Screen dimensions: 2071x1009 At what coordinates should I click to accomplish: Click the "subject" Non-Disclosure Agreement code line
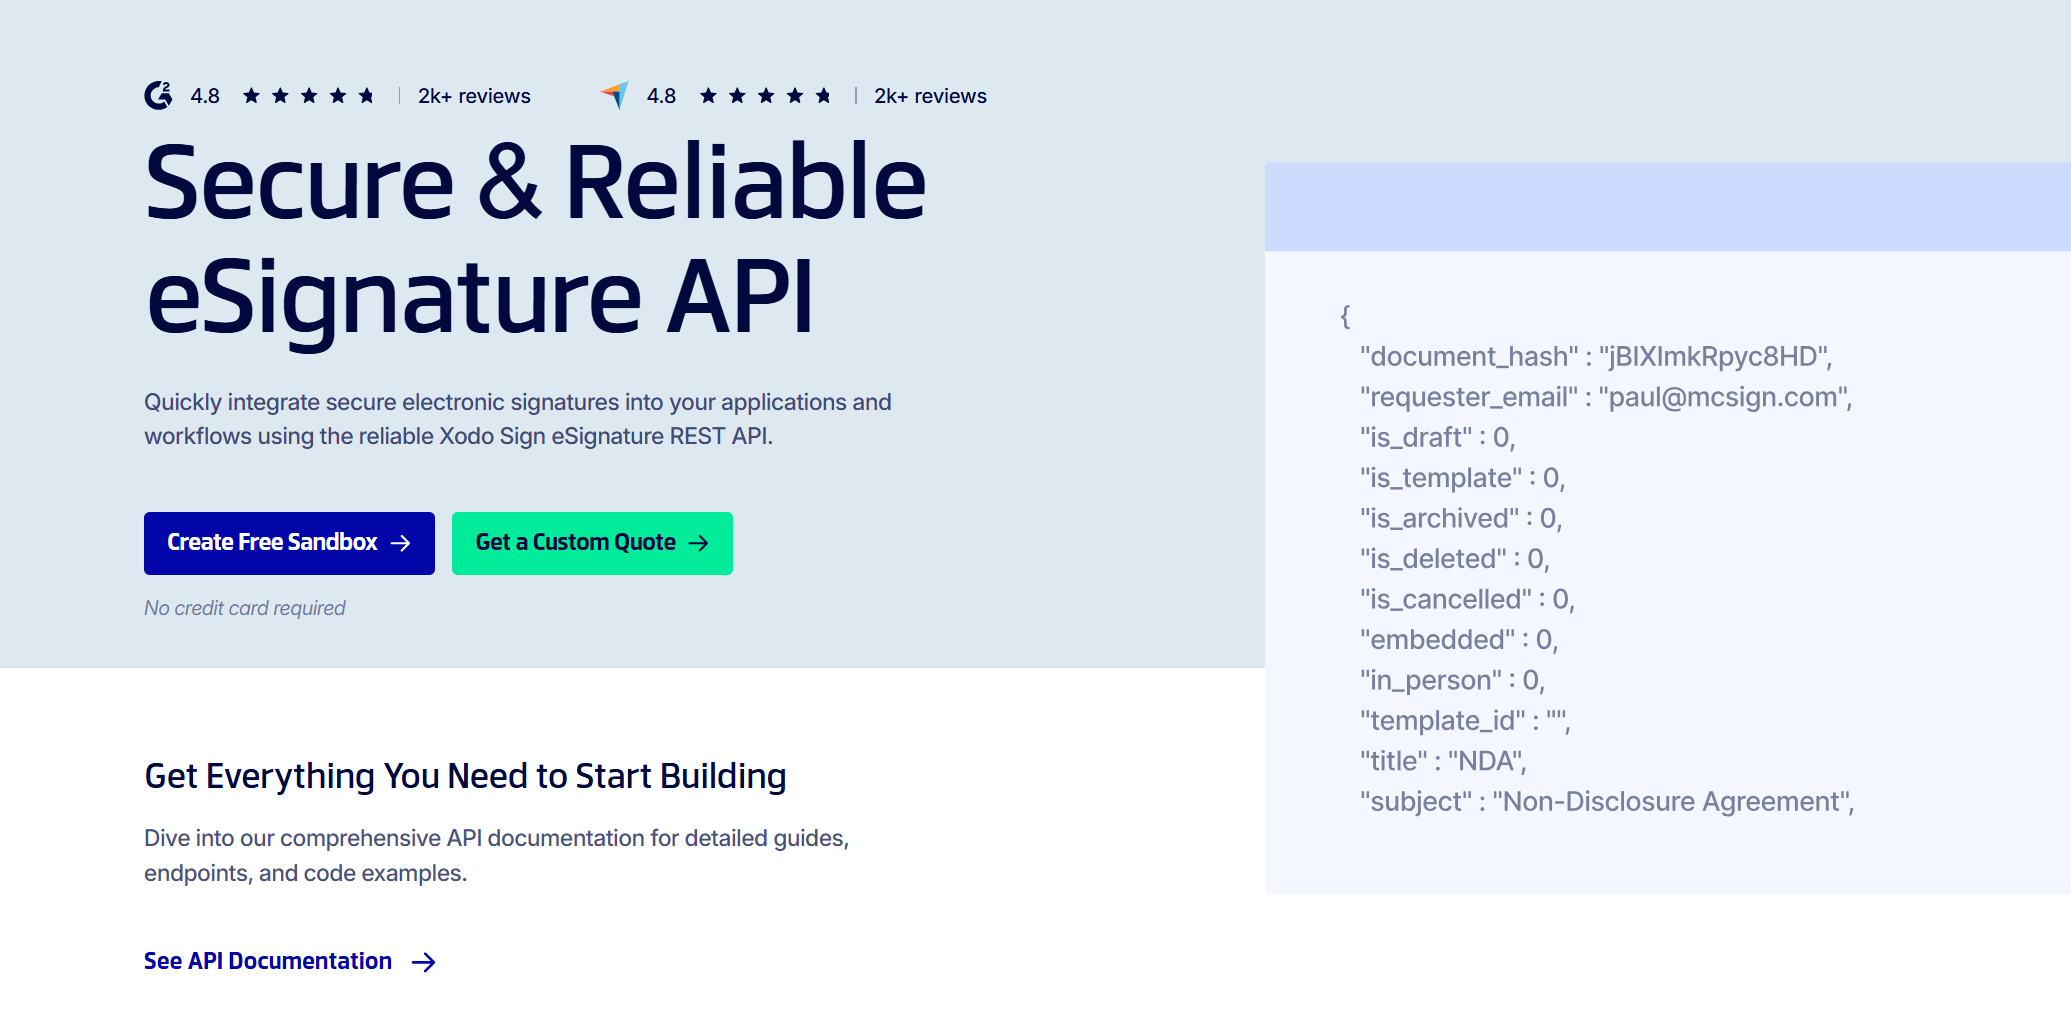(x=1607, y=802)
